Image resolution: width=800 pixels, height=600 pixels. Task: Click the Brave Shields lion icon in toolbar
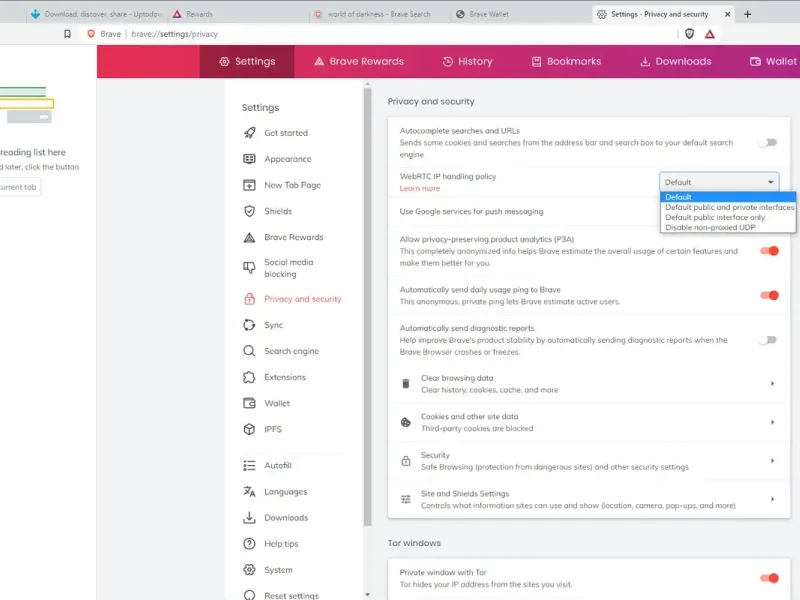pos(689,34)
